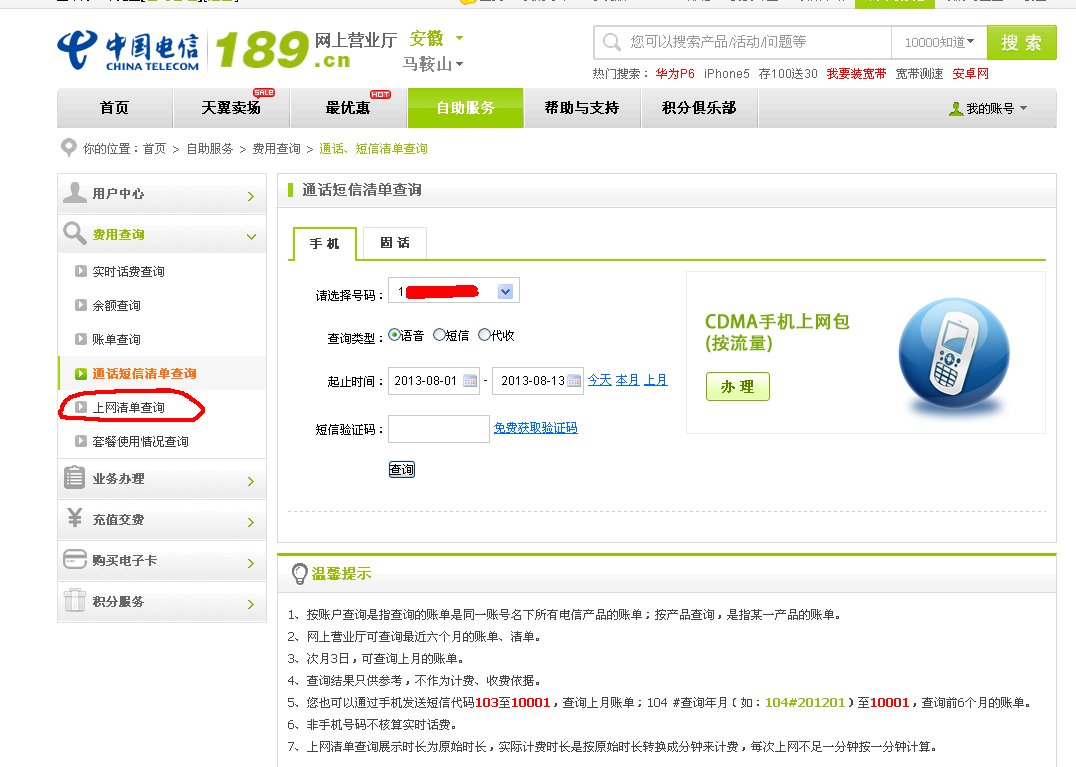Viewport: 1076px width, 767px height.
Task: Open the 帮助与支持 menu item
Action: point(582,106)
